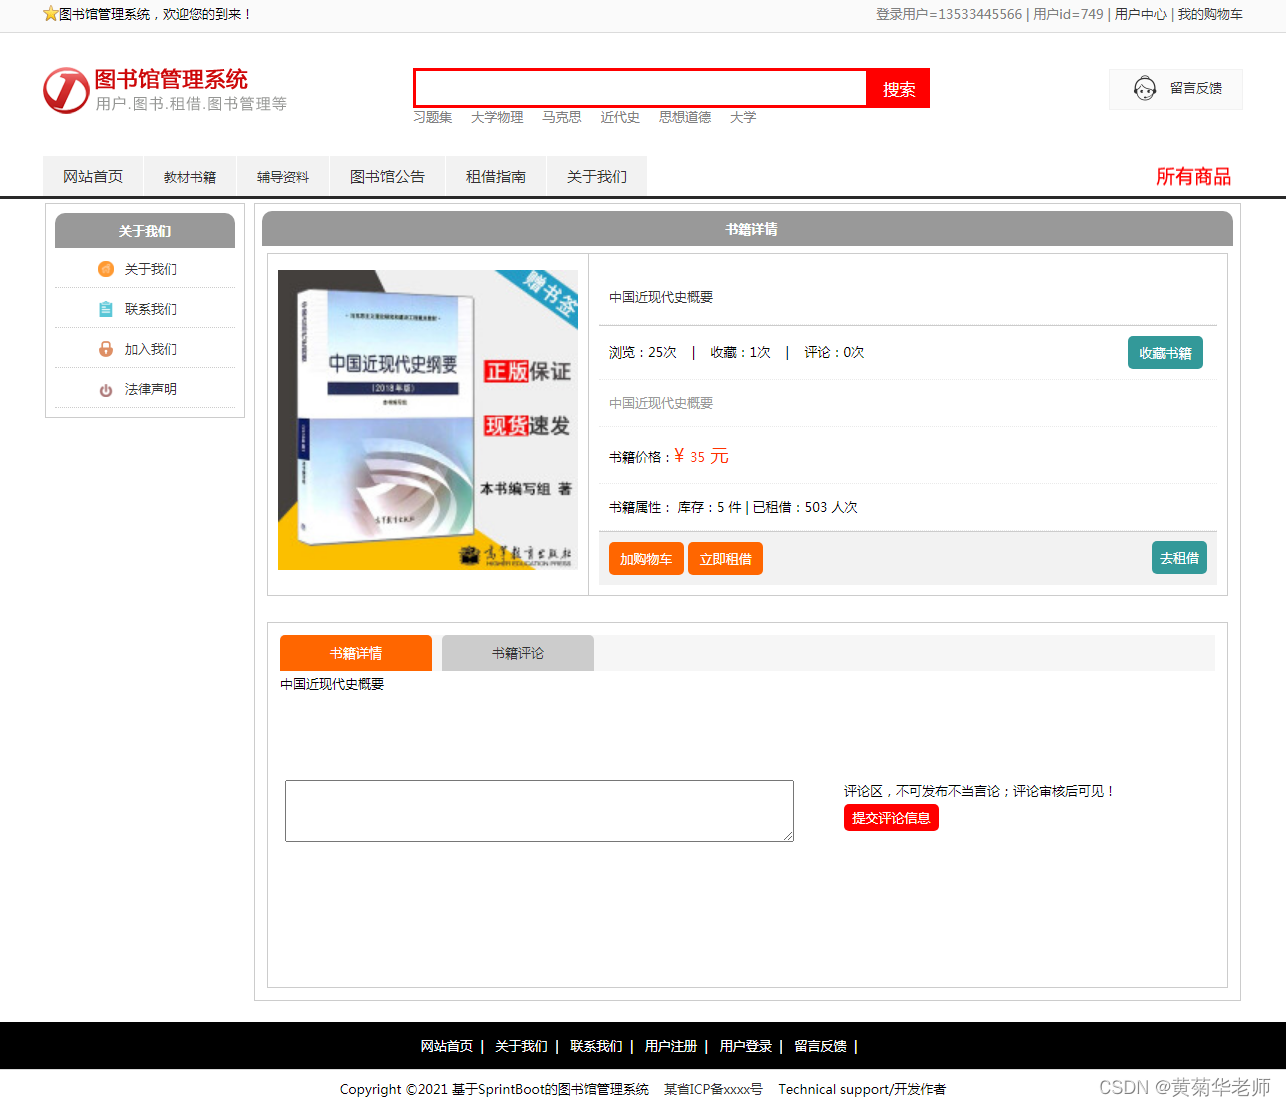Click the 浏览：25次 view count
The image size is (1286, 1107).
tap(643, 352)
